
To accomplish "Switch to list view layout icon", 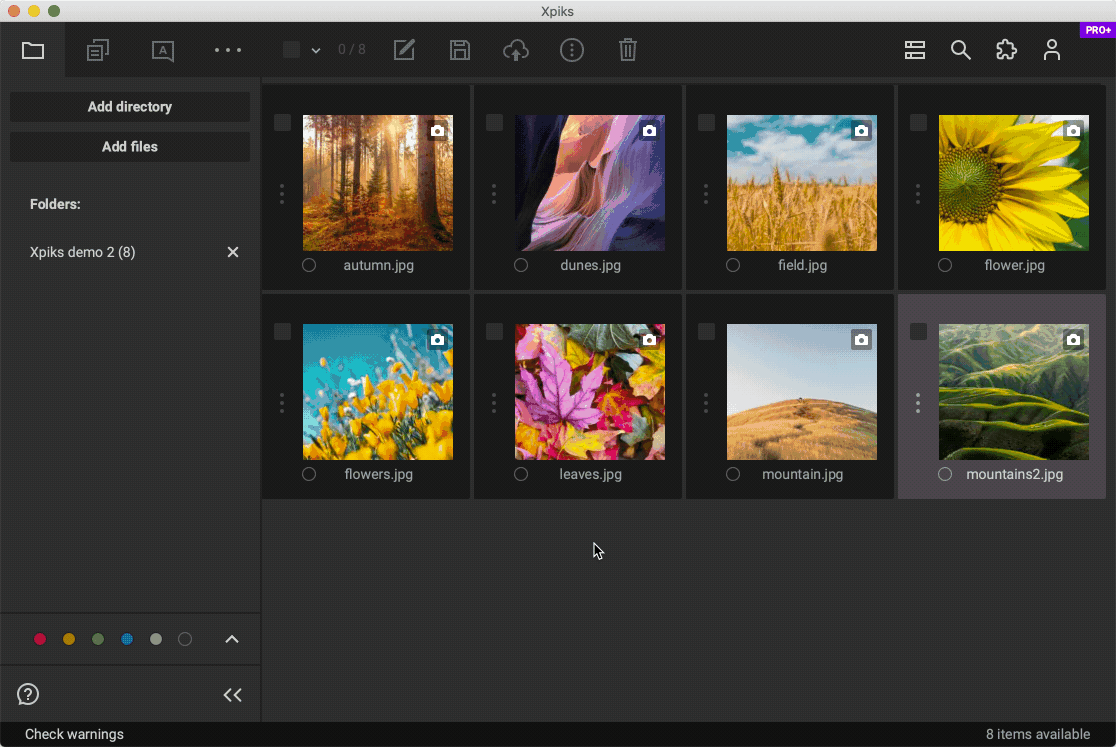I will (915, 50).
